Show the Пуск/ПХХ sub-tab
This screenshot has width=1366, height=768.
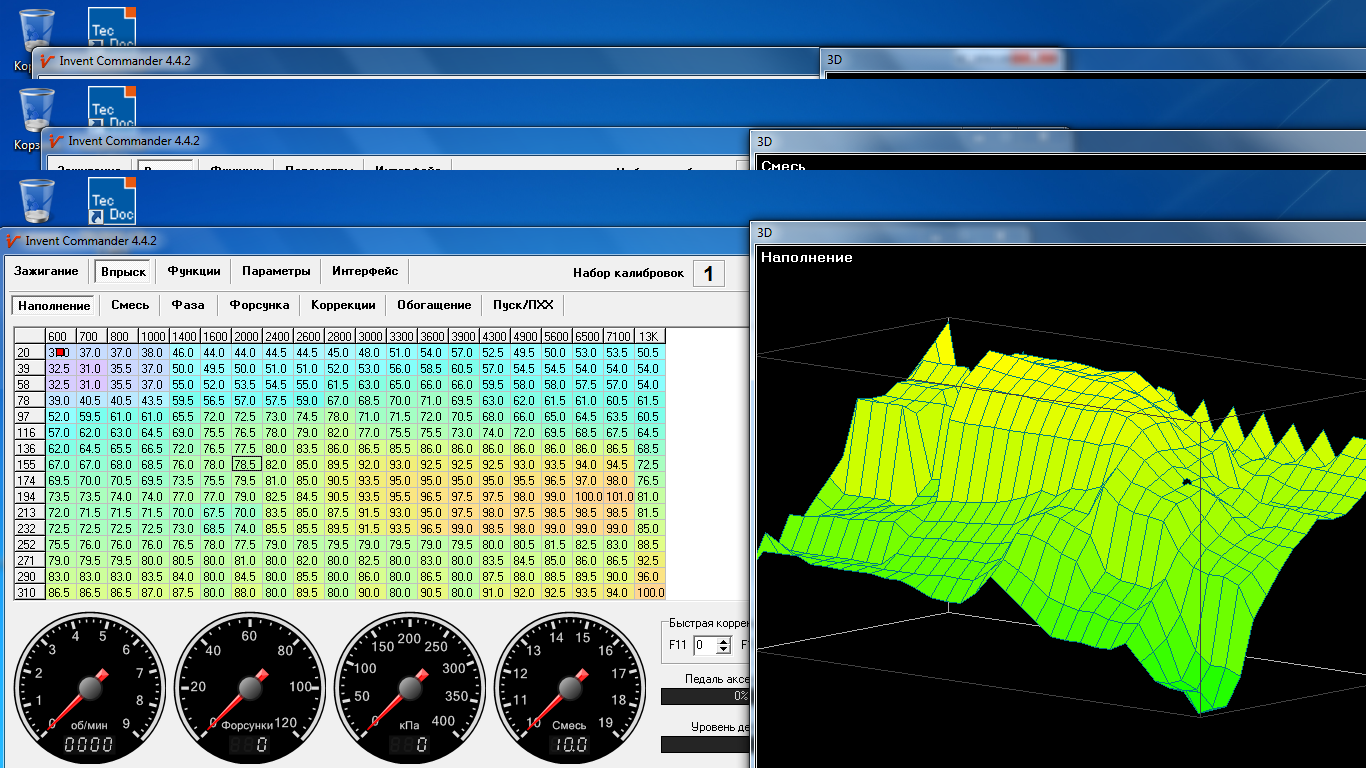click(523, 305)
